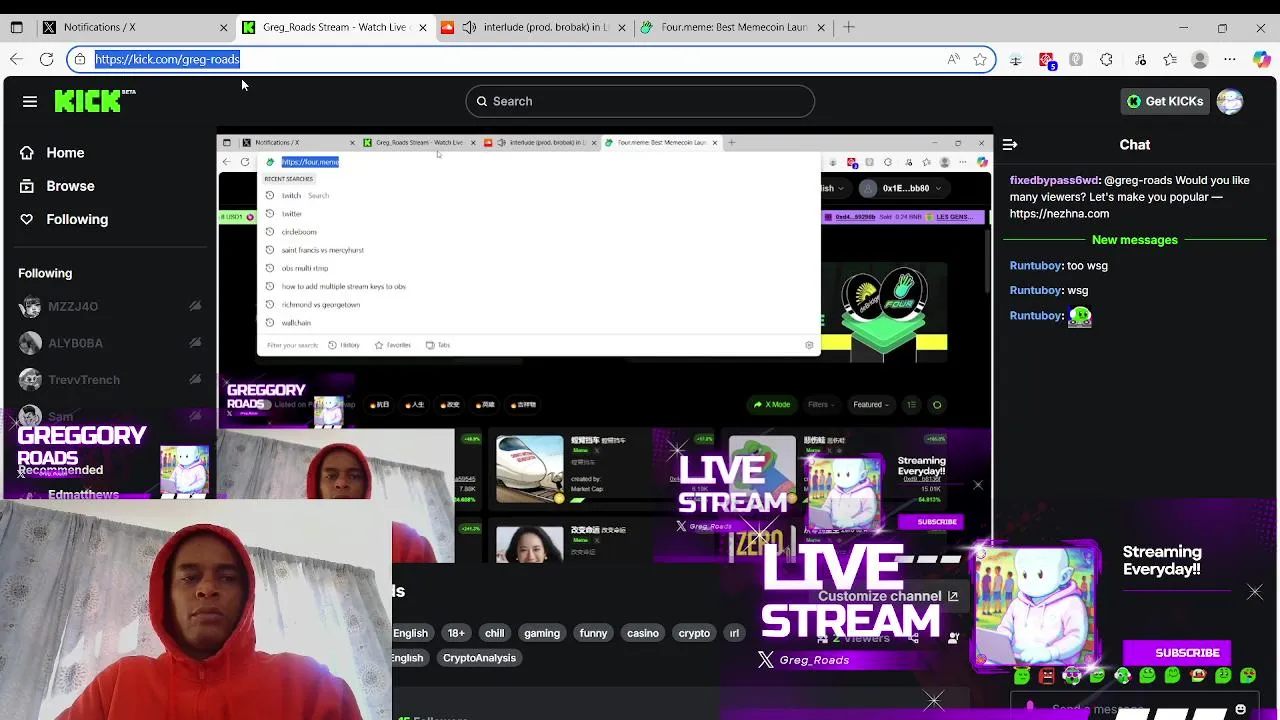This screenshot has width=1280, height=720.
Task: Pick the heart-eyes emote at the end of the quick emotes
Action: click(1249, 677)
